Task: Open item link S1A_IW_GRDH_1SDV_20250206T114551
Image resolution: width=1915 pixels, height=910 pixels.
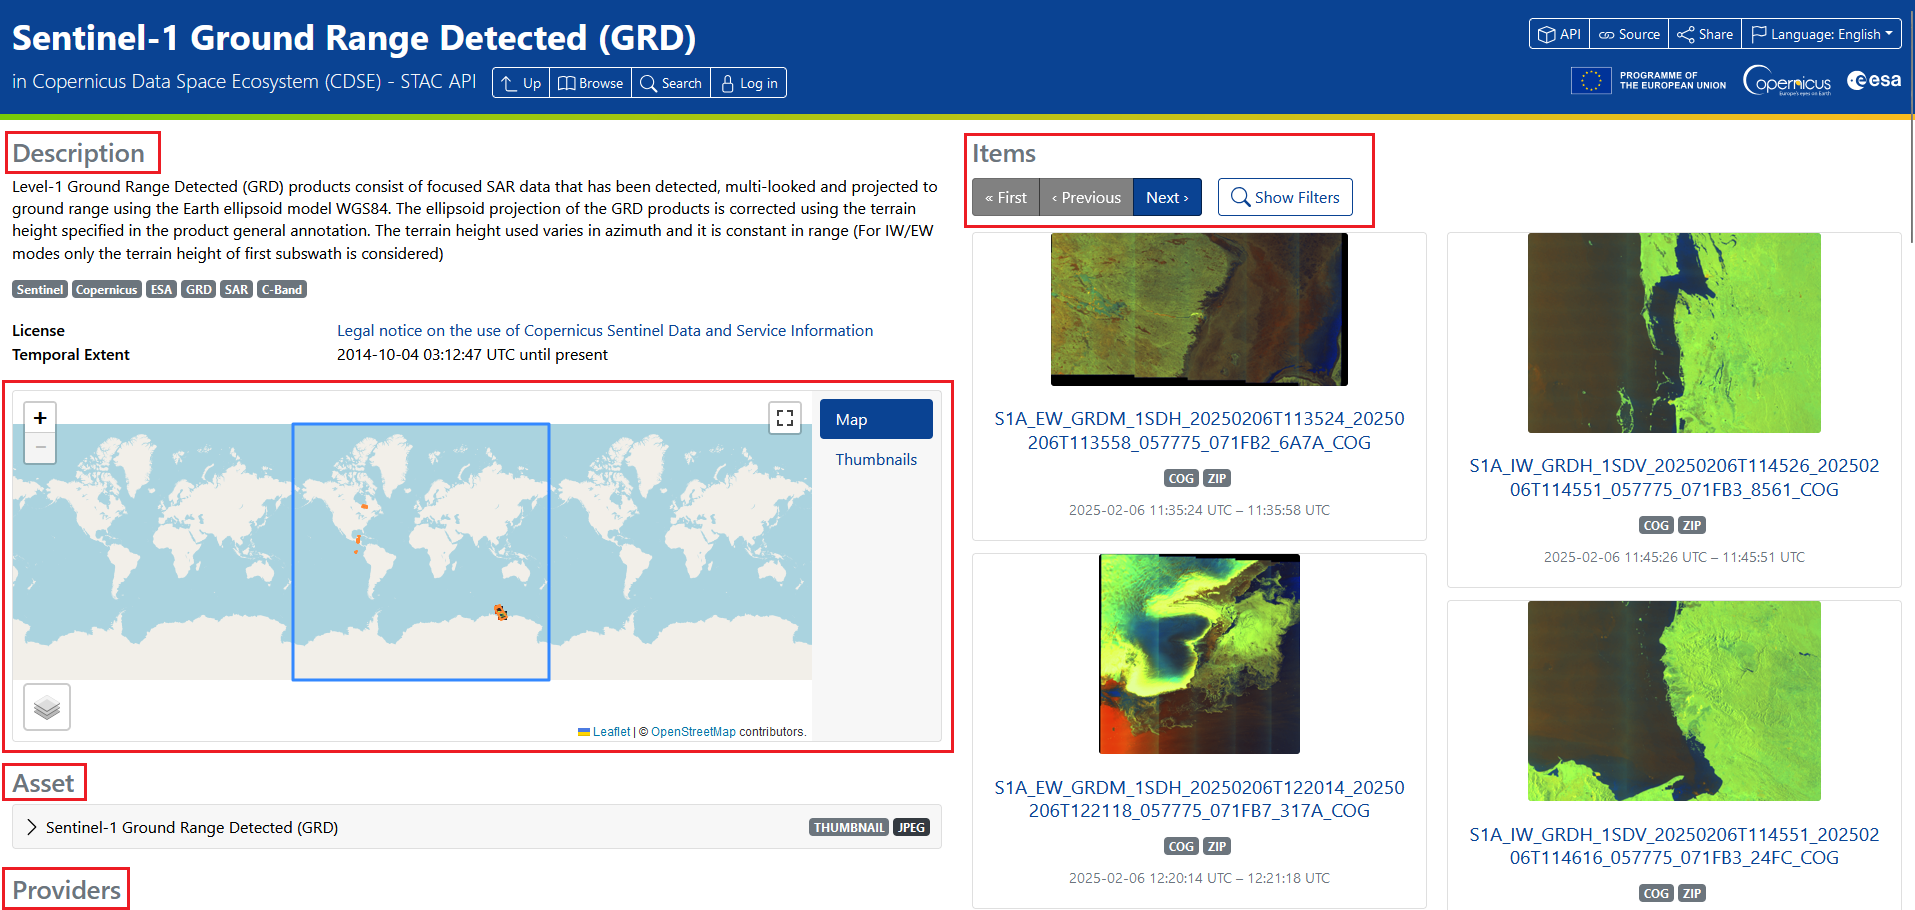Action: [1674, 846]
